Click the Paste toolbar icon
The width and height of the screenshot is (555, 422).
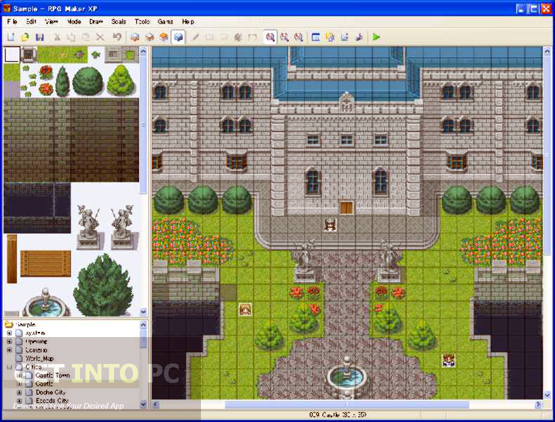point(86,37)
